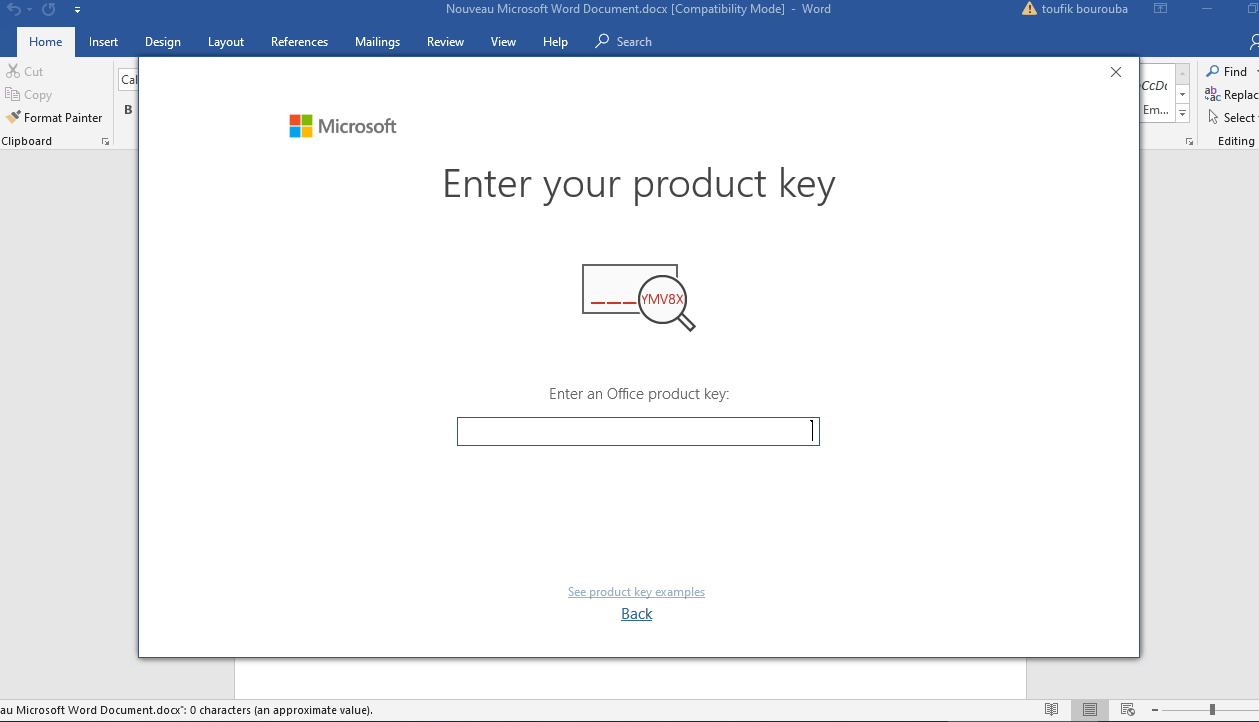Click the character count in status bar
1259x722 pixels.
tap(187, 710)
